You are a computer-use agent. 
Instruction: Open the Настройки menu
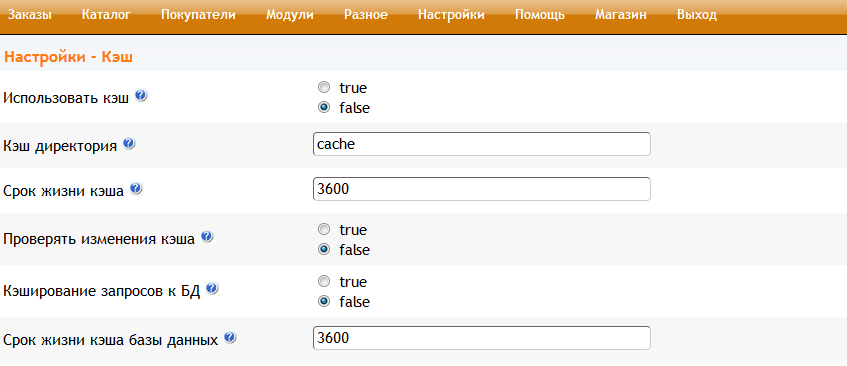pos(451,15)
